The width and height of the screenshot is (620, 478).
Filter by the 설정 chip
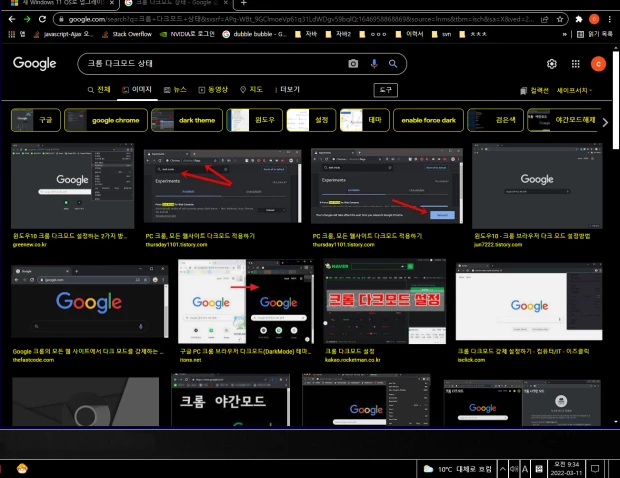pos(311,120)
